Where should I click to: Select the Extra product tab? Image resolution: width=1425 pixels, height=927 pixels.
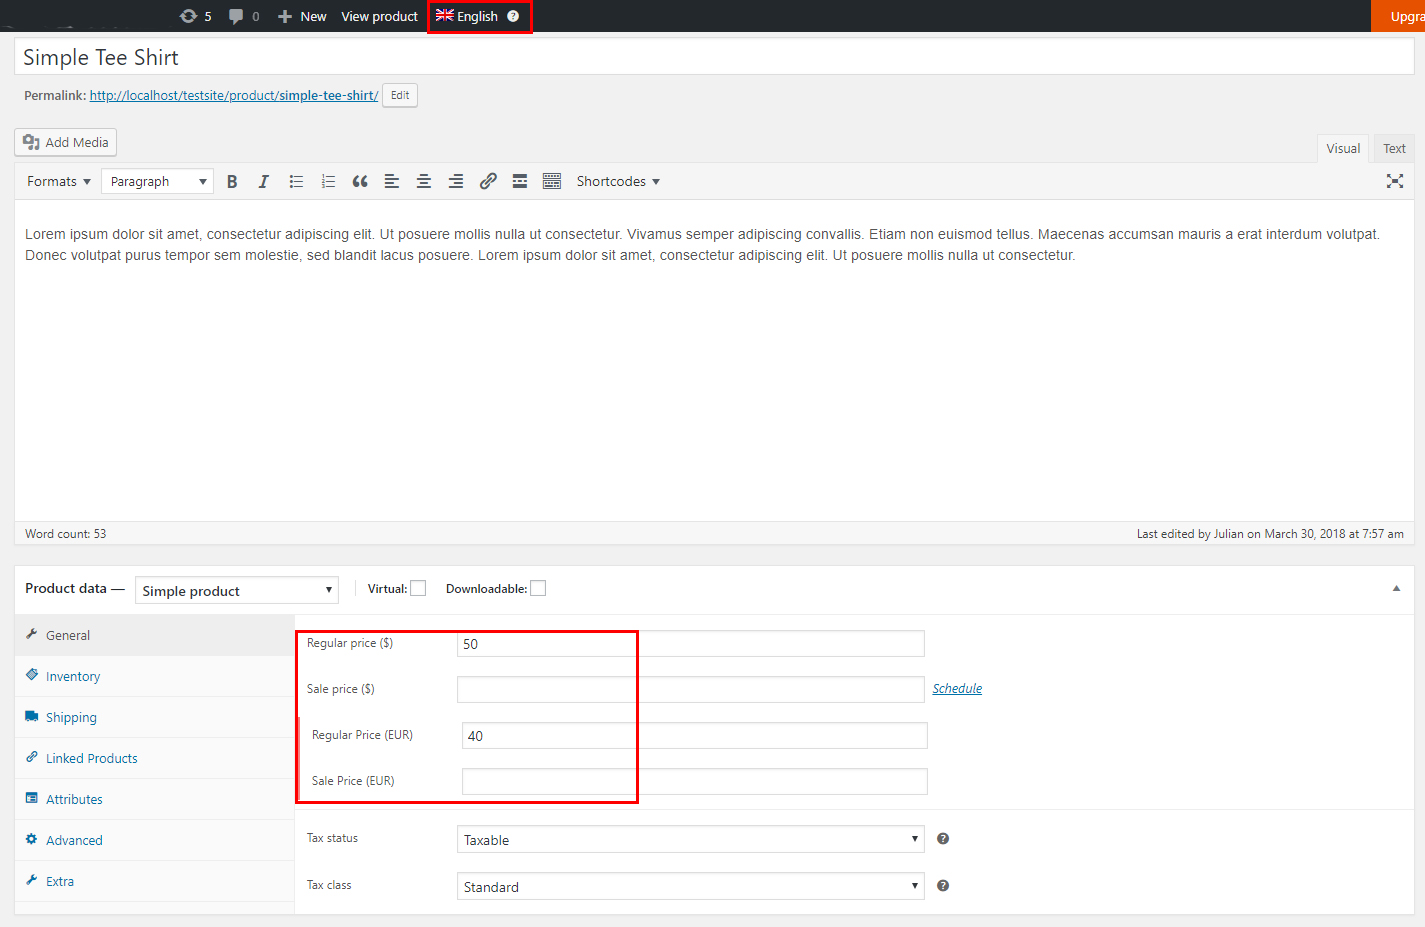click(155, 881)
